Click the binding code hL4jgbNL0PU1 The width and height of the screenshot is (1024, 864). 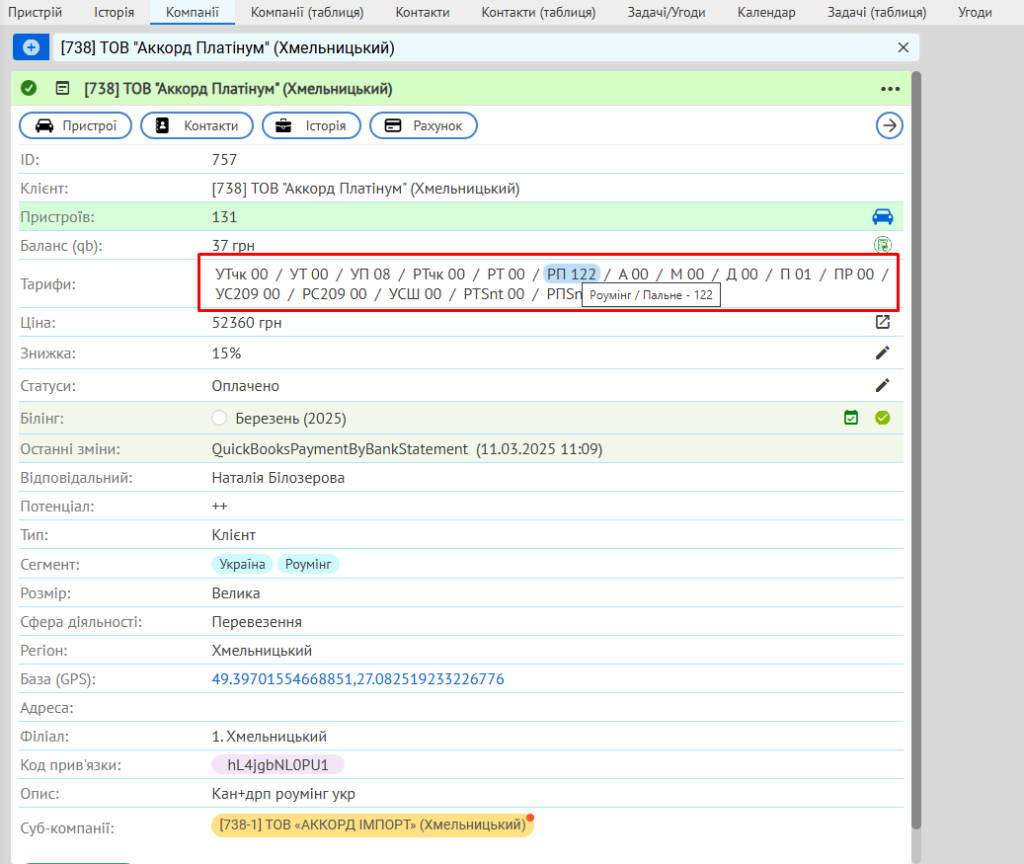tap(278, 765)
